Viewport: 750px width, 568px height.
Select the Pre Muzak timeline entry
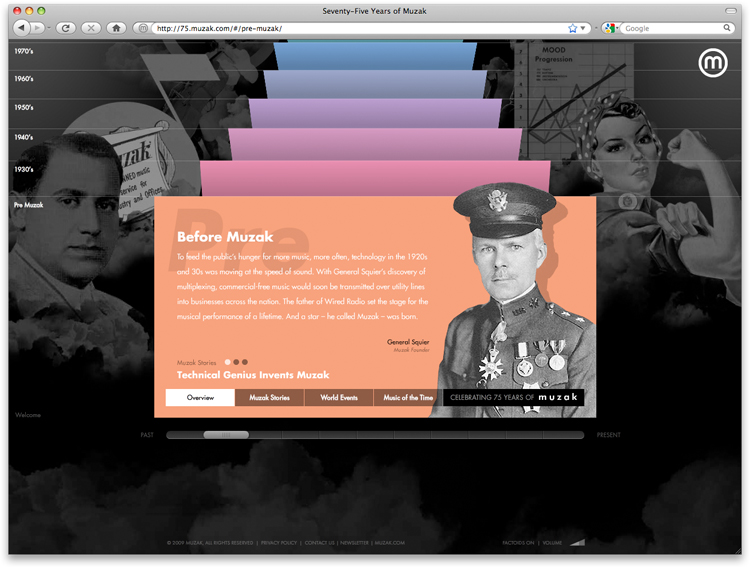pyautogui.click(x=28, y=205)
